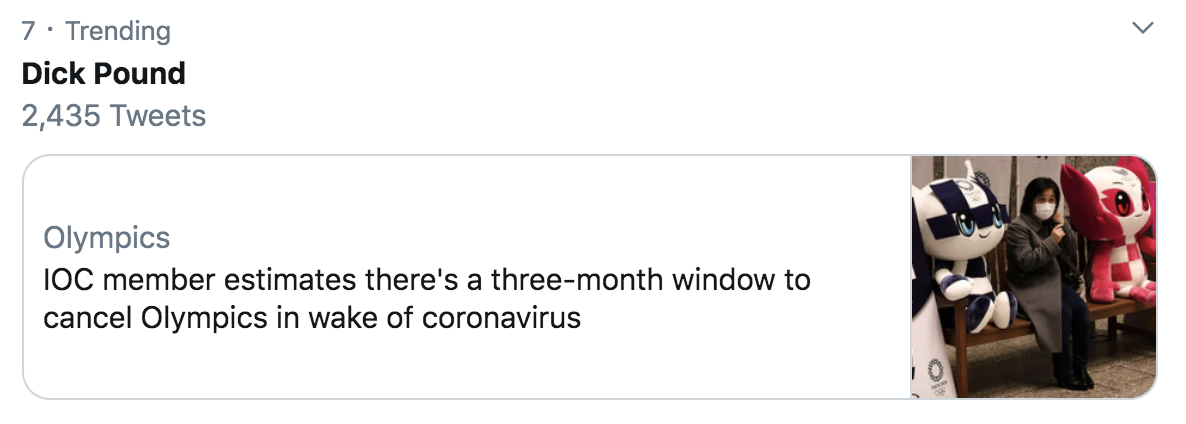Screen dimensions: 1186x424
Task: Click the Dick Pound trending topic title
Action: point(104,73)
